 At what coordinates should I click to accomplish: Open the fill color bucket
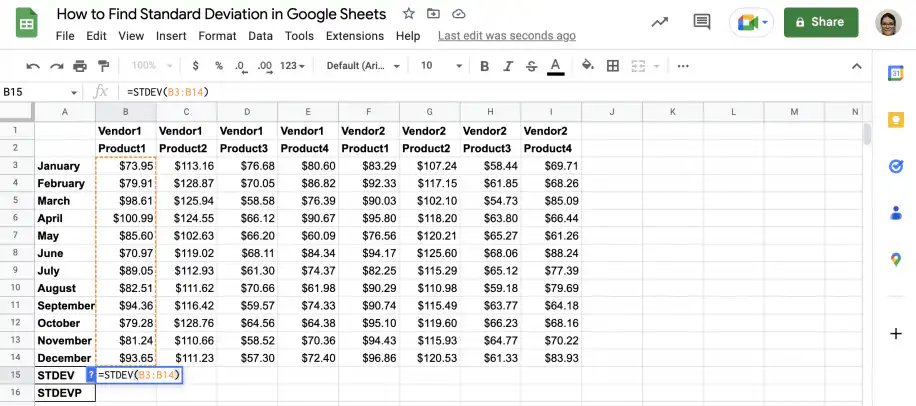(x=588, y=65)
